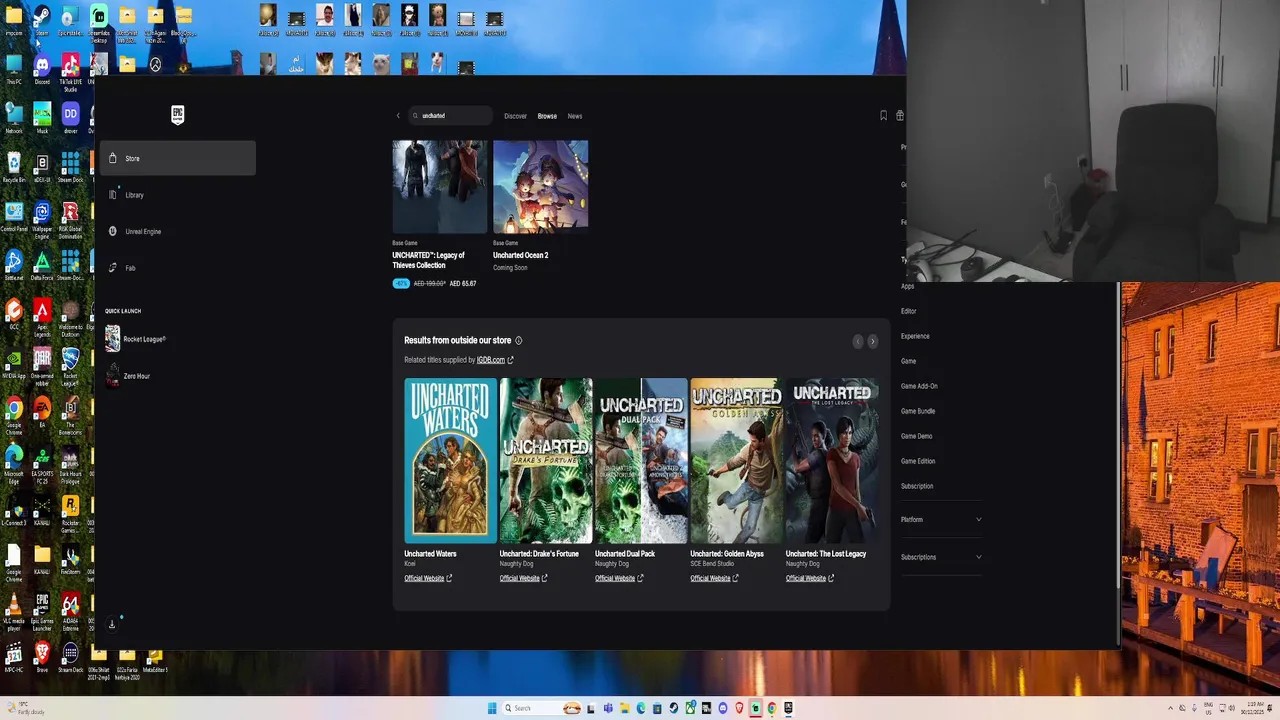
Task: Open the downloads icon at sidebar bottom
Action: [x=112, y=624]
